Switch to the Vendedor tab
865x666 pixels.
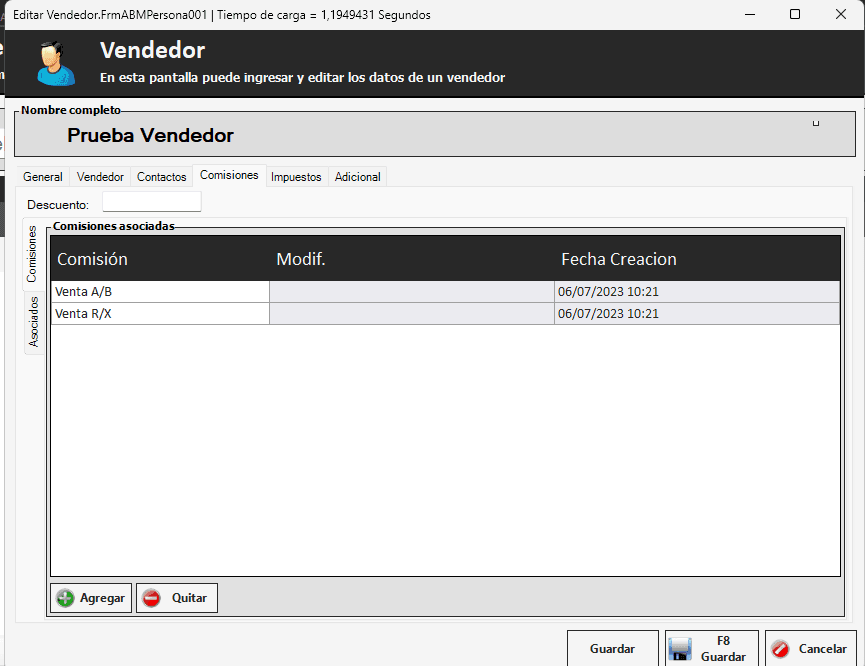[100, 177]
